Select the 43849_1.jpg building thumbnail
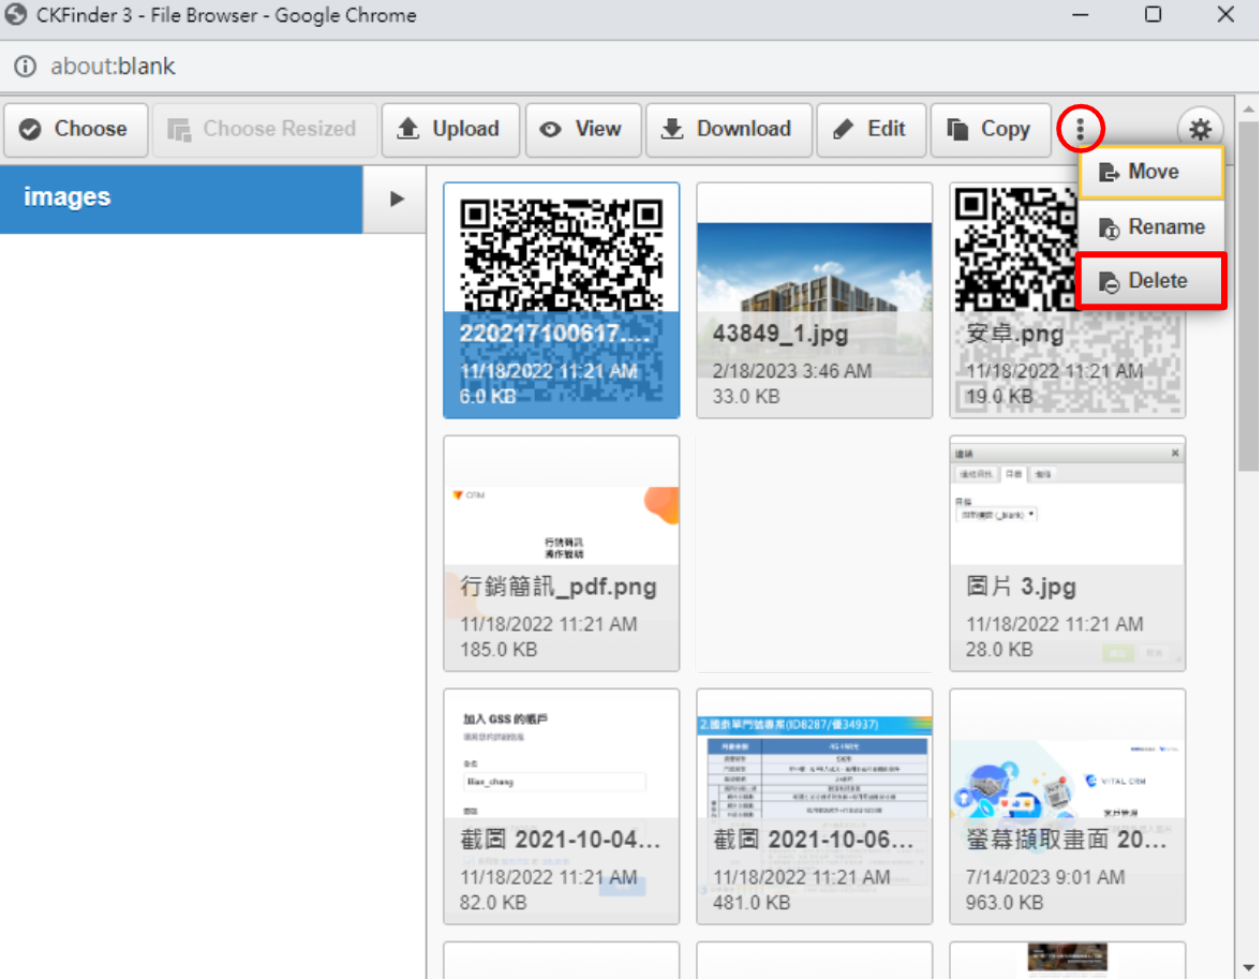This screenshot has width=1259, height=979. click(814, 299)
